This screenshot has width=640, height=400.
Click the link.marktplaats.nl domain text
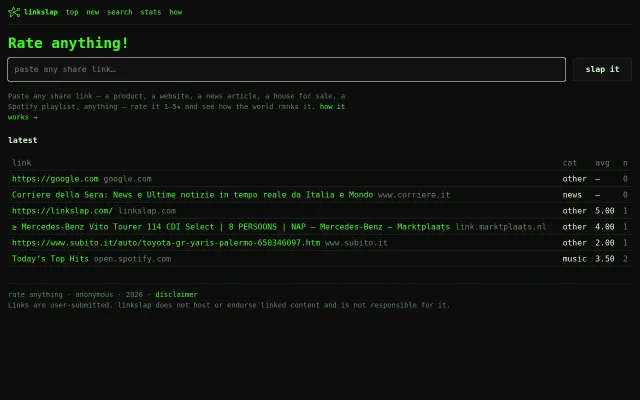point(501,227)
